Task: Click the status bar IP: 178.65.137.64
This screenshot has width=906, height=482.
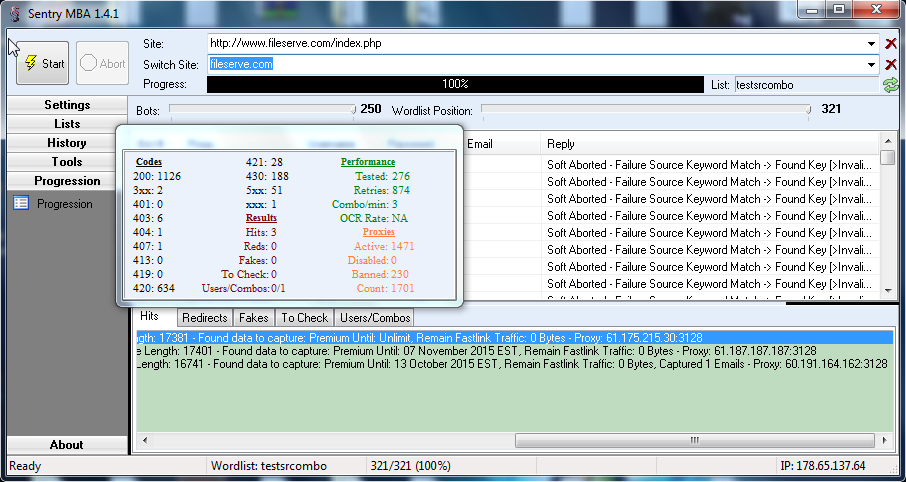Action: (823, 466)
